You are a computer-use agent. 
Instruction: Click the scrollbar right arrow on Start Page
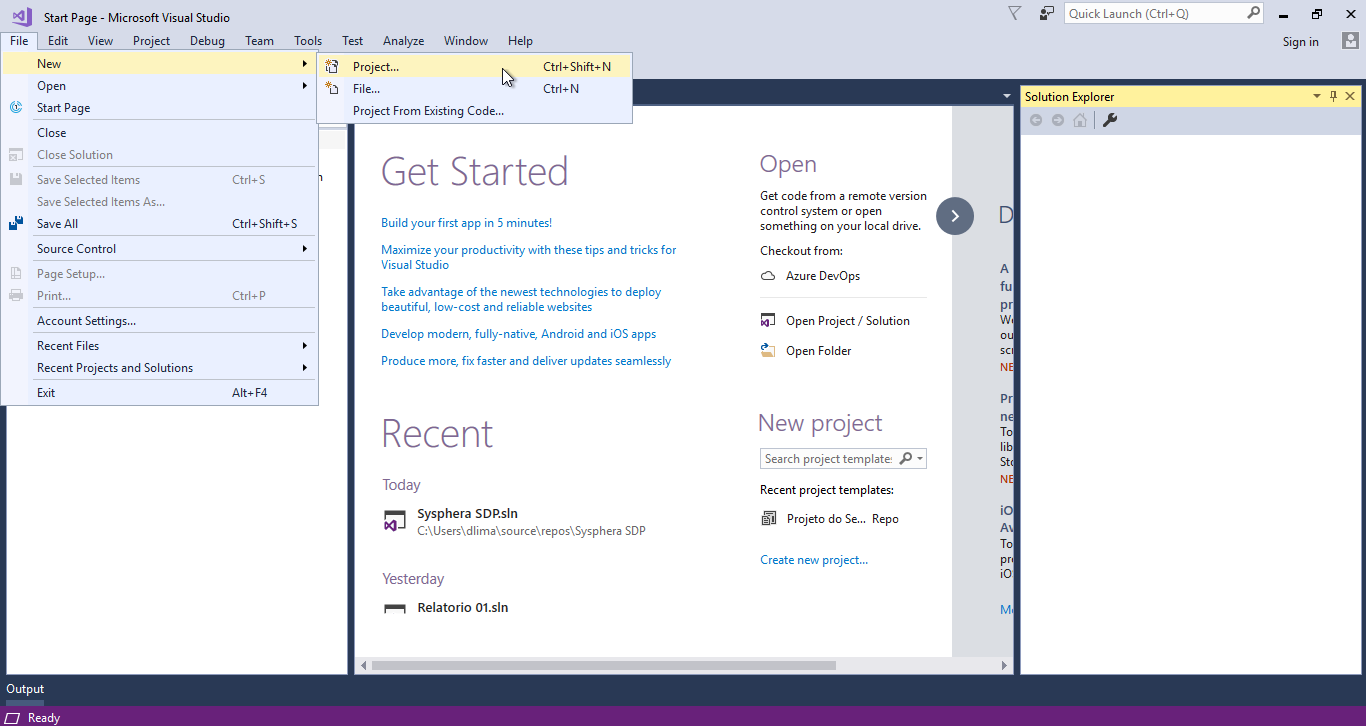[1005, 665]
